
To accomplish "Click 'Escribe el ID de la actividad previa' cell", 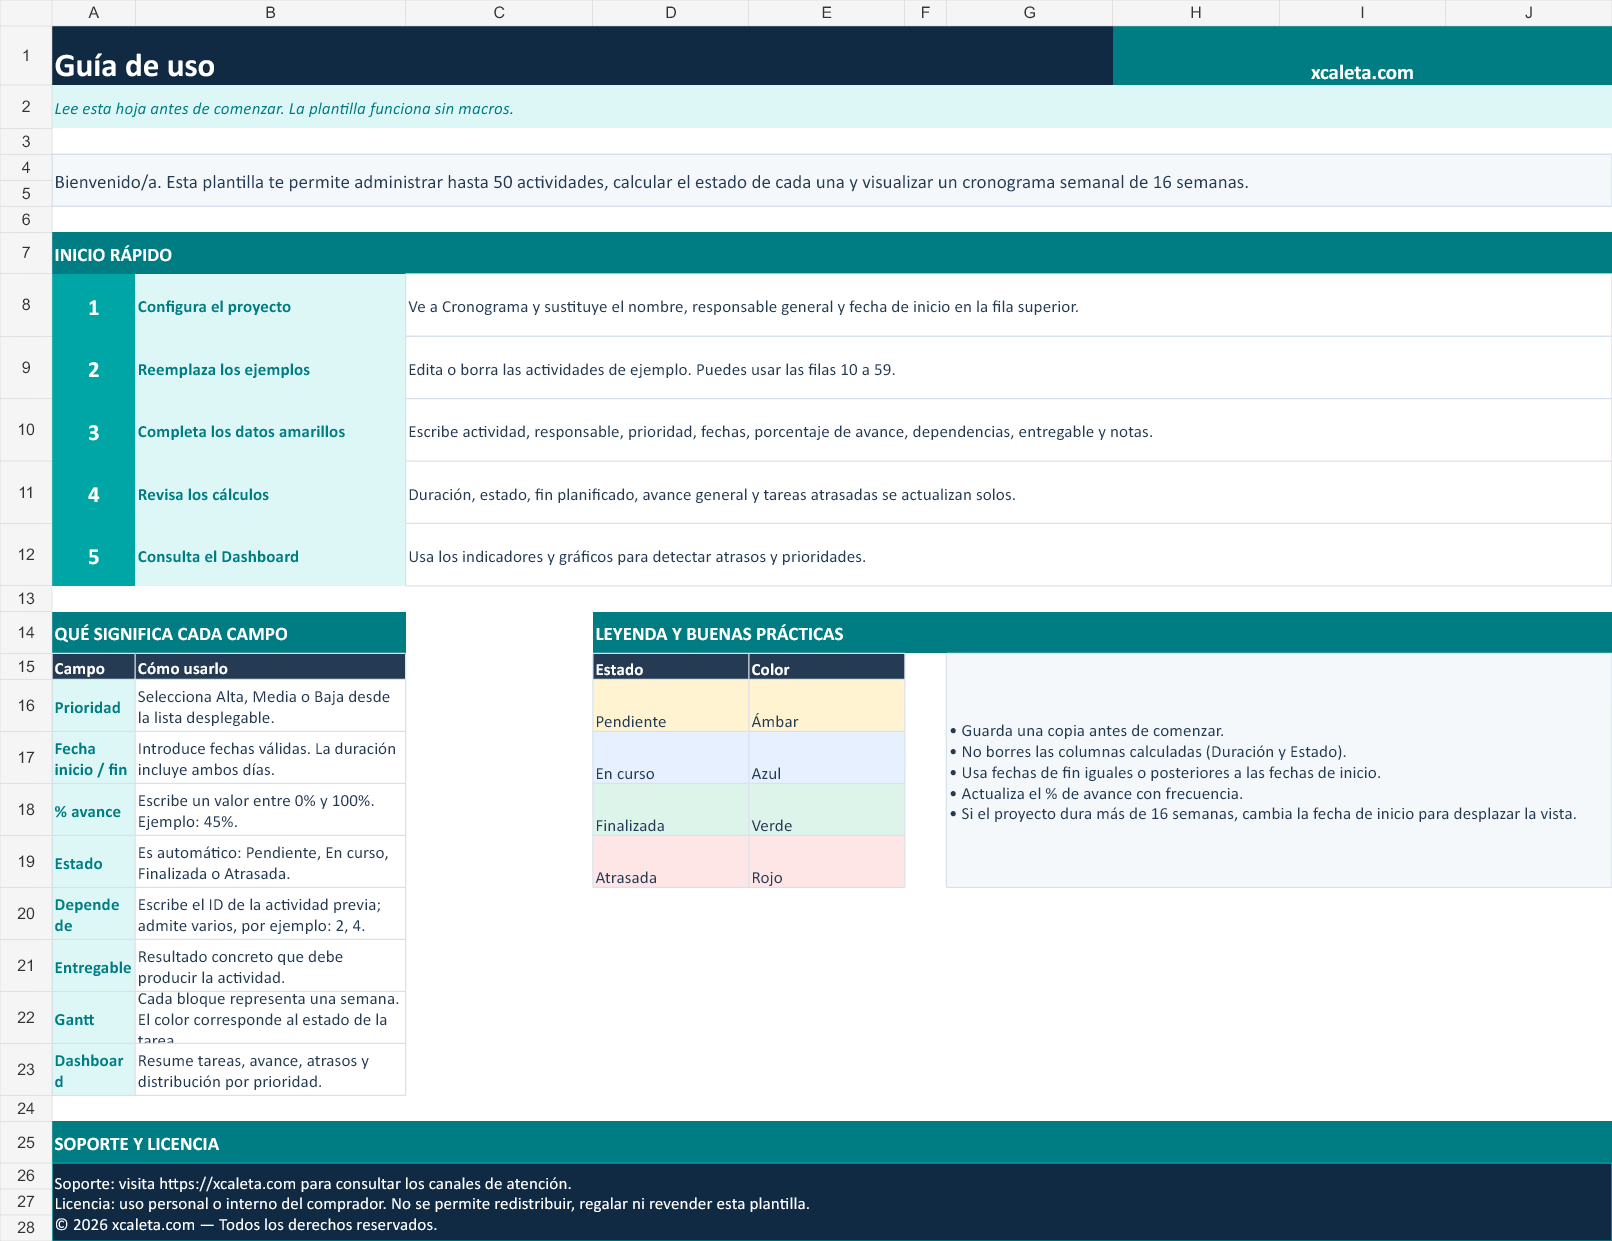I will click(270, 914).
